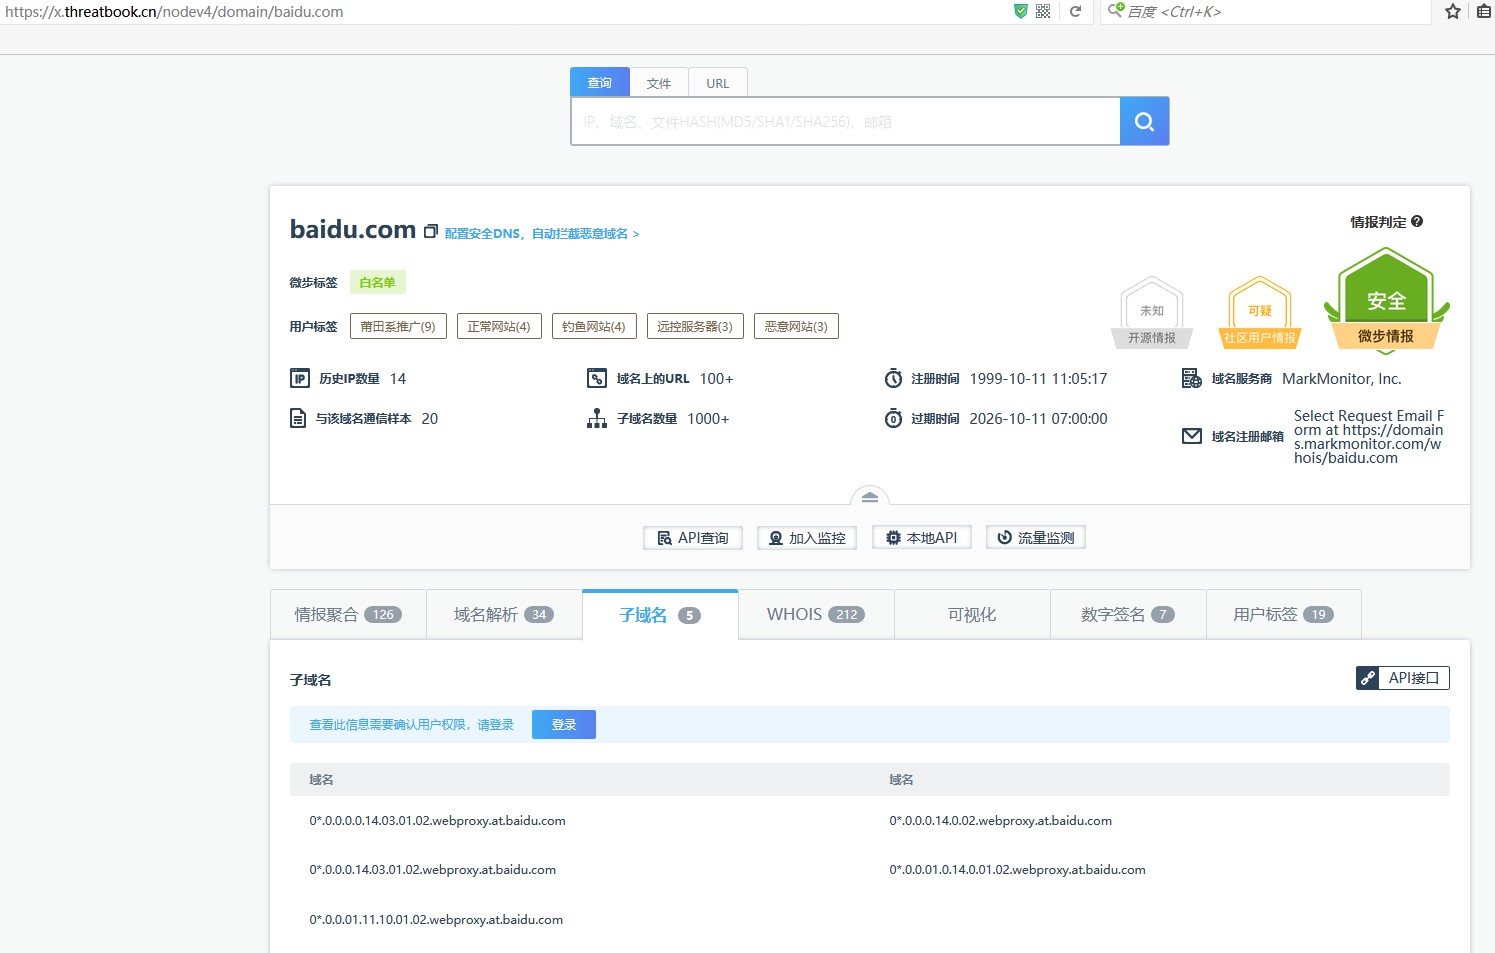Bookmark page with the star icon
The height and width of the screenshot is (953, 1495).
pyautogui.click(x=1453, y=11)
